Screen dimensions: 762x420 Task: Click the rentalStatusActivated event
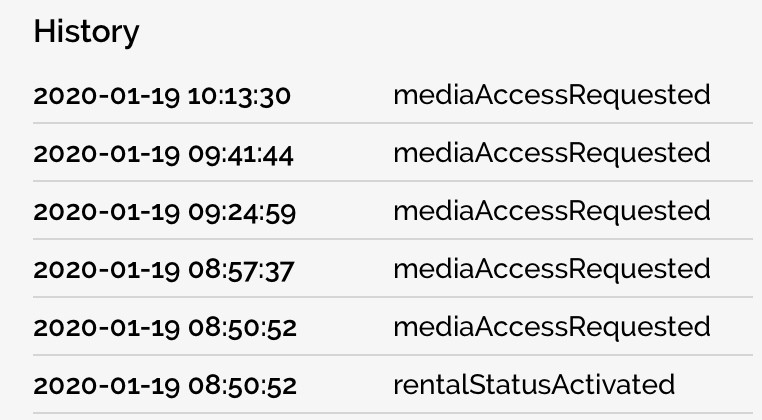[534, 385]
